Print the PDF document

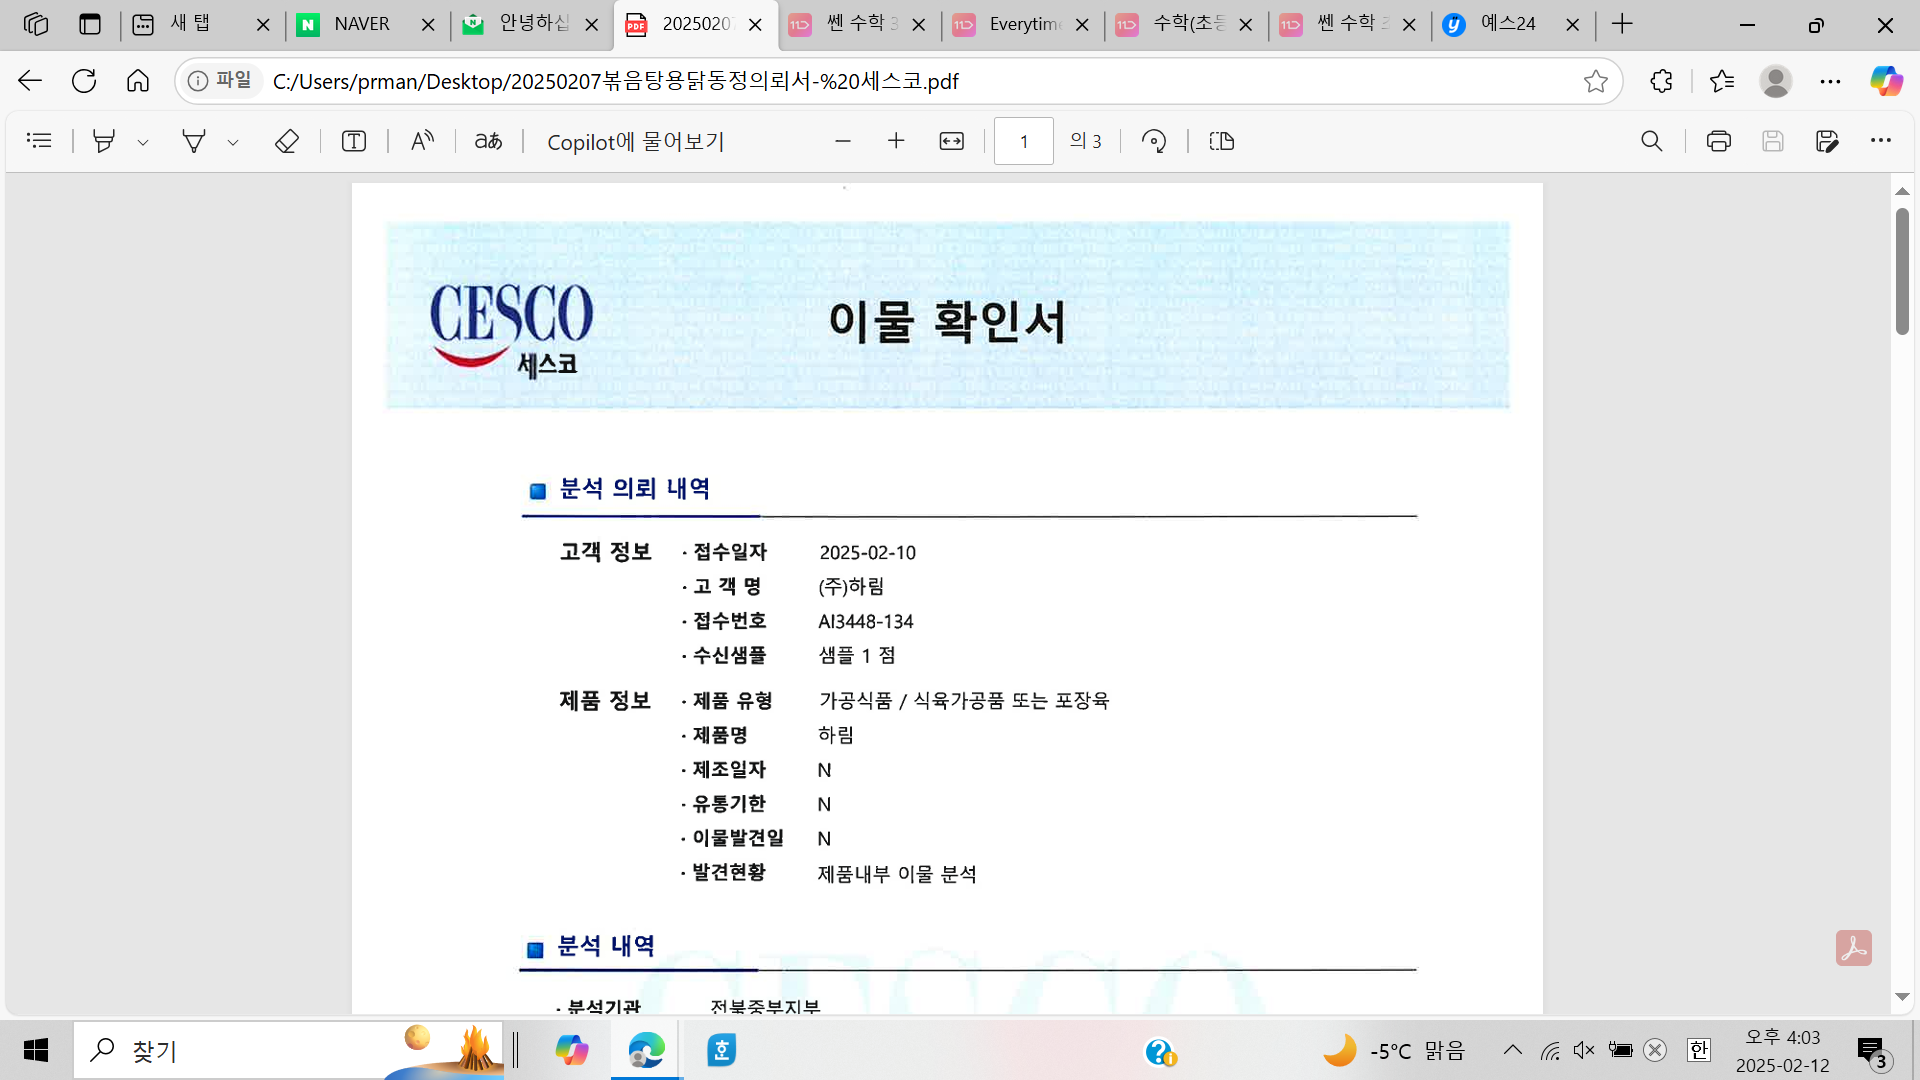(x=1718, y=141)
